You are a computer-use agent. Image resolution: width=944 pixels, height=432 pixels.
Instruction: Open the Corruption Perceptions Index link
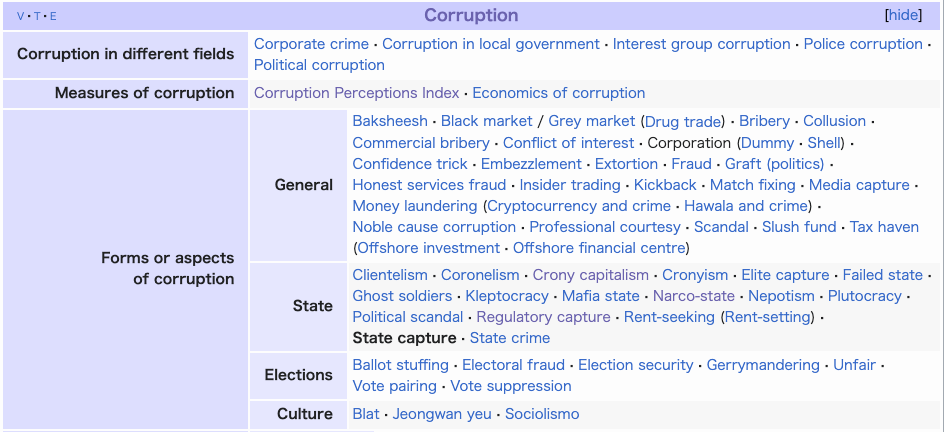click(356, 93)
